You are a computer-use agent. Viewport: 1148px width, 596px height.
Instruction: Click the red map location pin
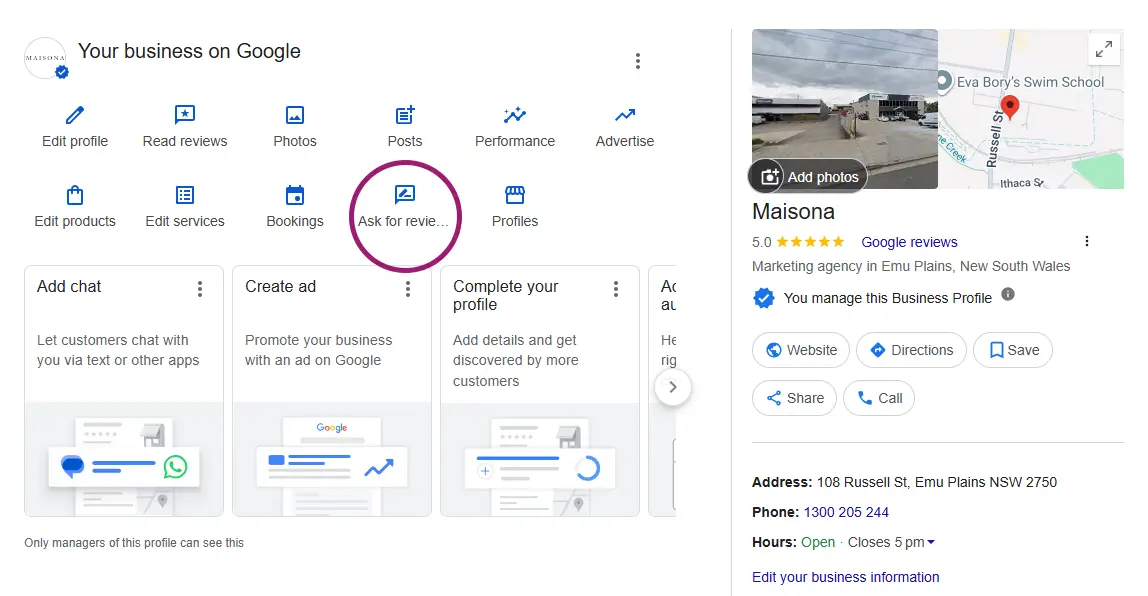coord(1010,107)
